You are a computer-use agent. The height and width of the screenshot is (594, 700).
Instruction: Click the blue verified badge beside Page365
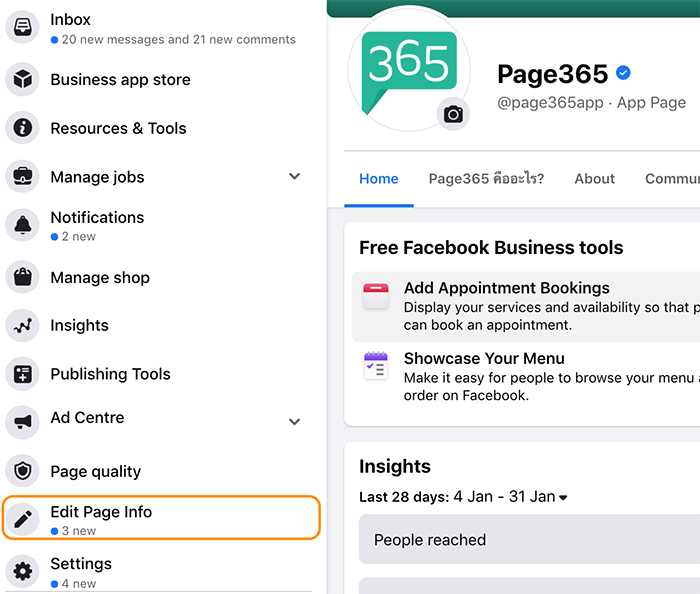coord(623,72)
